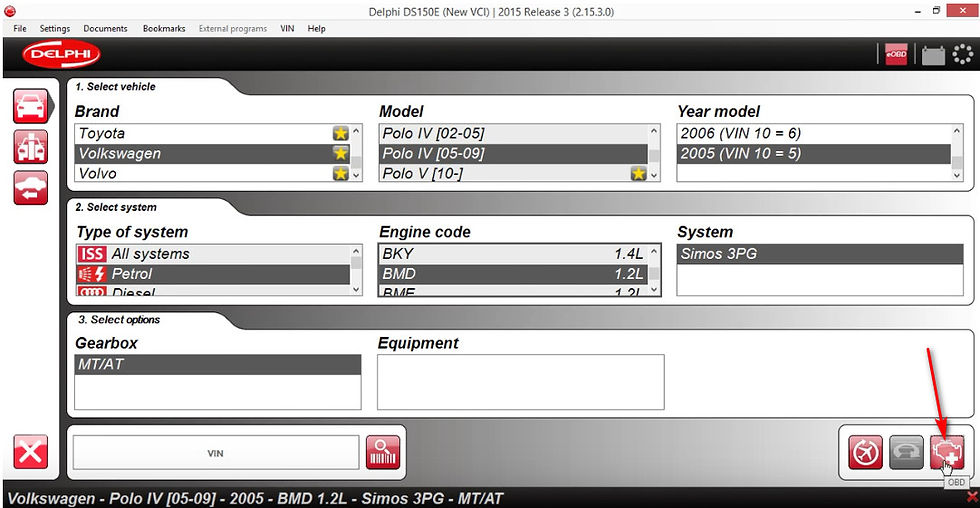Click the application icon in title bar
Viewport: 980px width, 508px height.
pyautogui.click(x=9, y=11)
